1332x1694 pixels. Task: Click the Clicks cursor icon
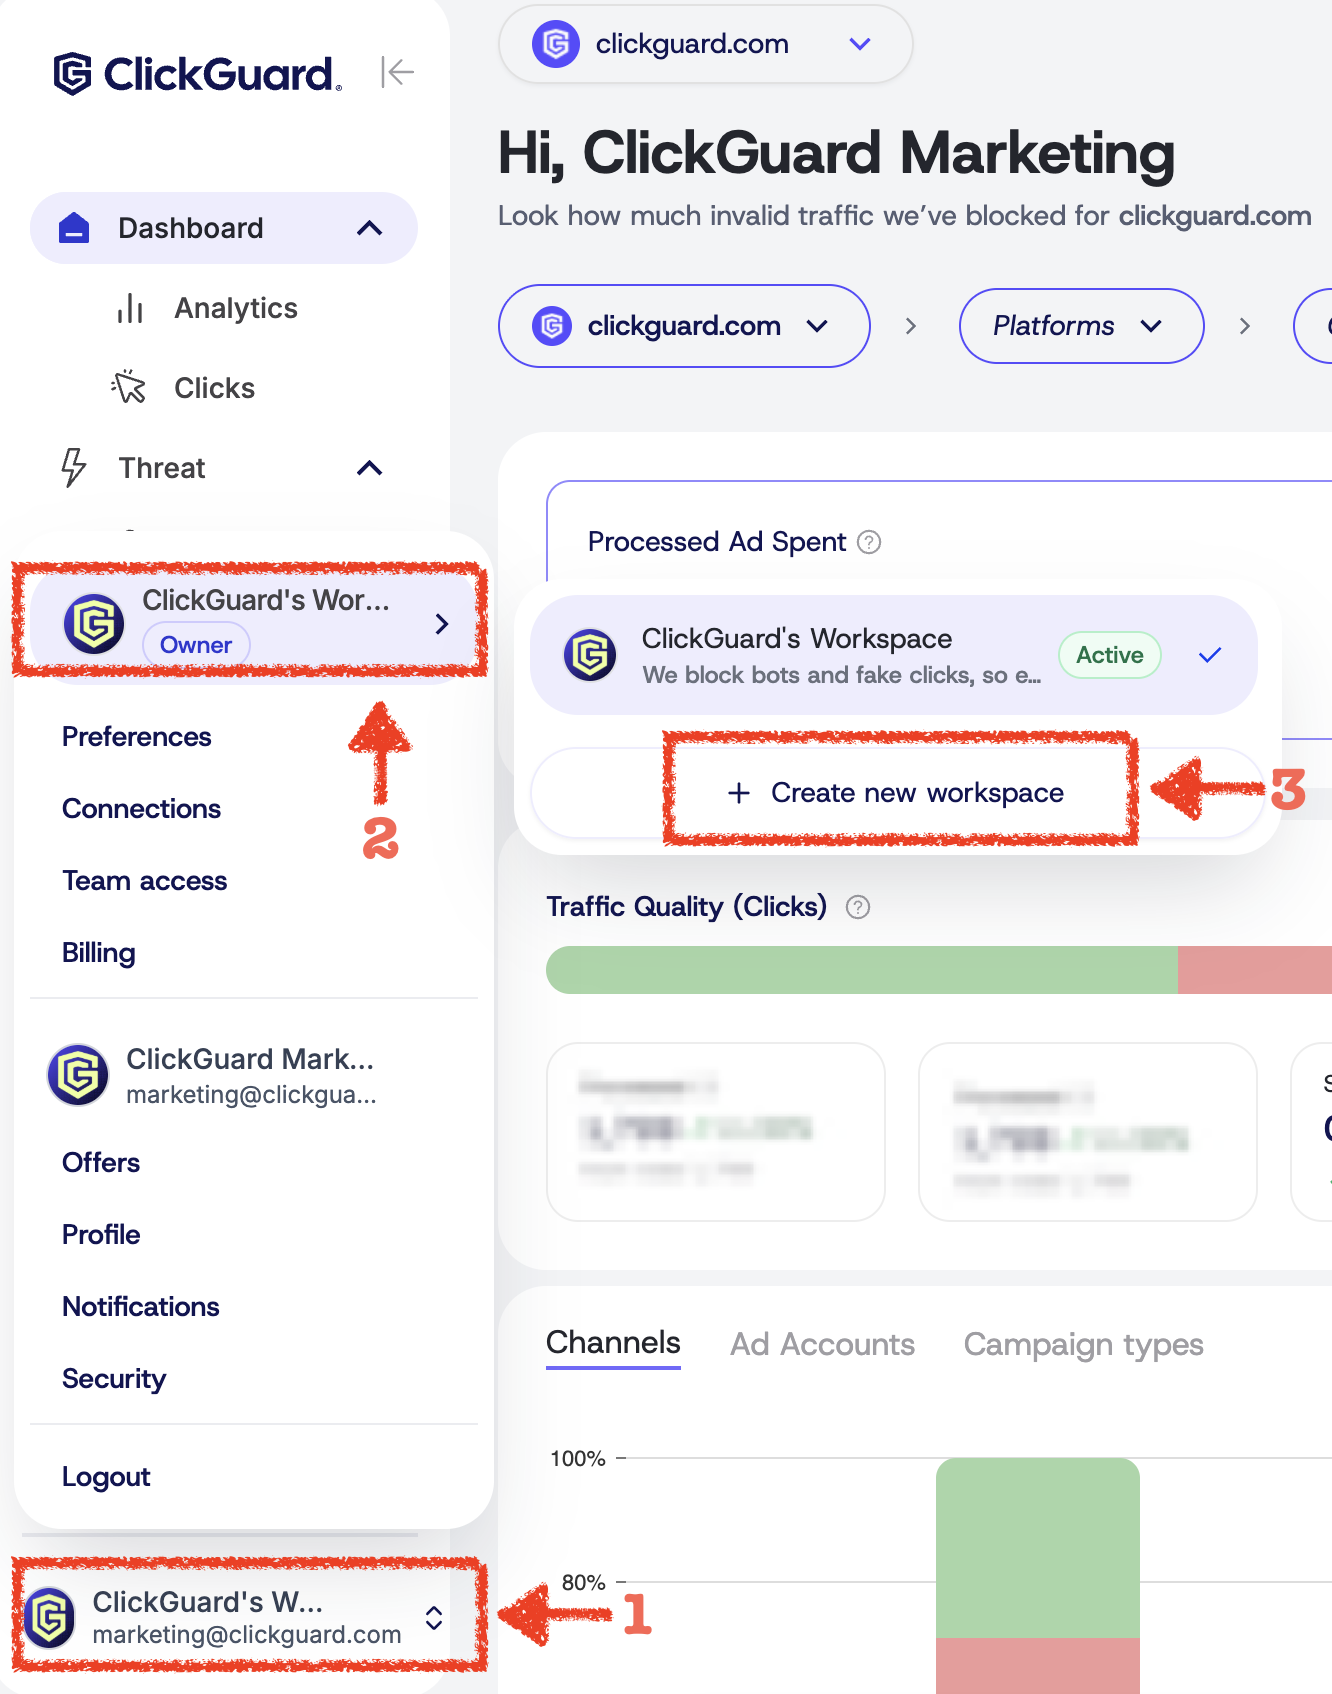[129, 387]
